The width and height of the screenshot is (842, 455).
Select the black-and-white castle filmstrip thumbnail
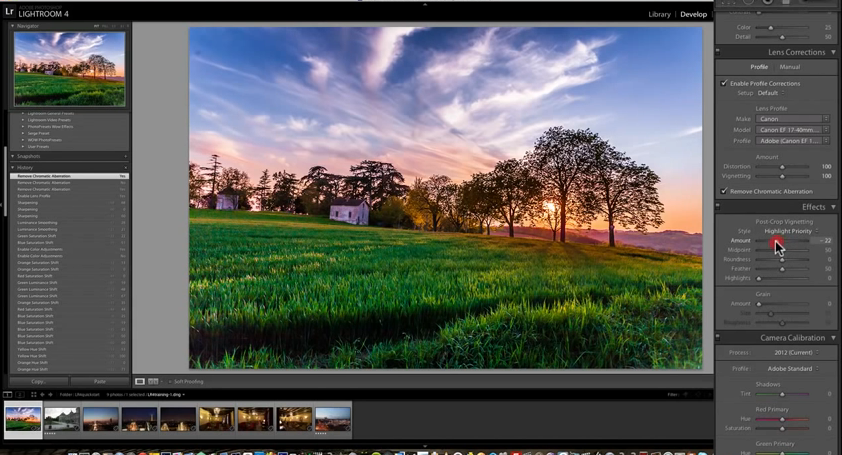click(x=62, y=419)
